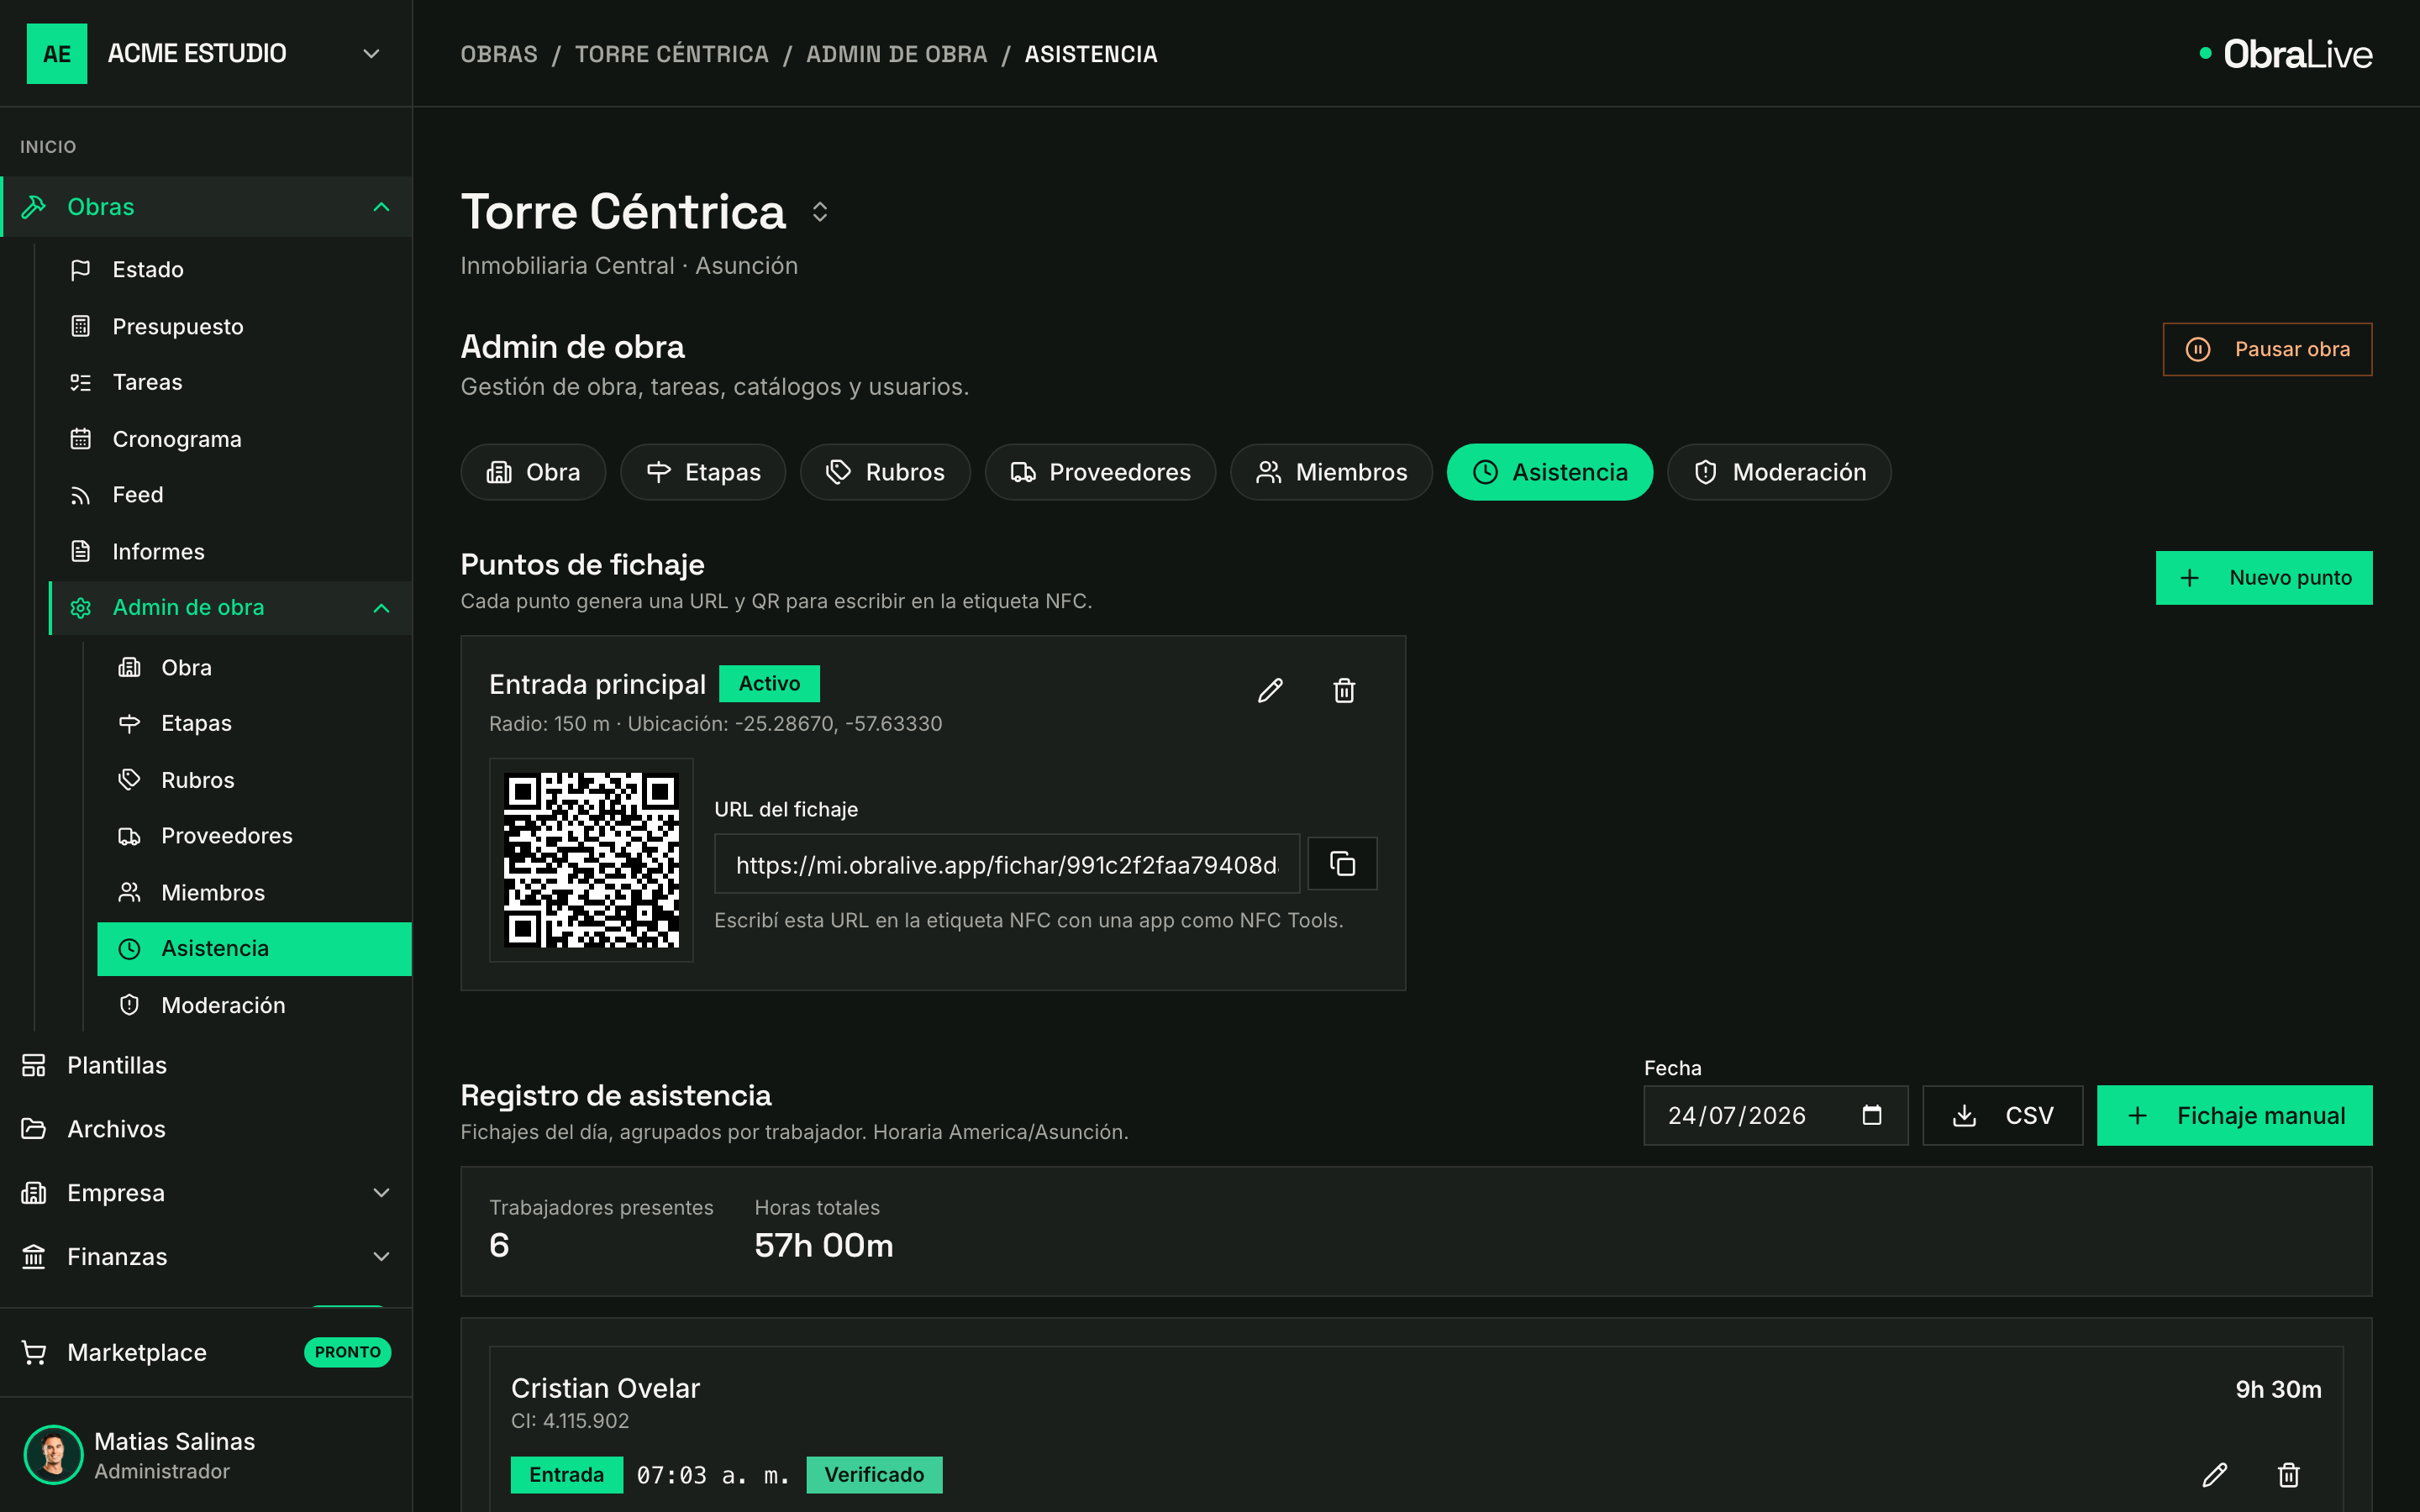Click the ADMIN DE OBRA breadcrumb link
The image size is (2420, 1512).
(x=897, y=54)
